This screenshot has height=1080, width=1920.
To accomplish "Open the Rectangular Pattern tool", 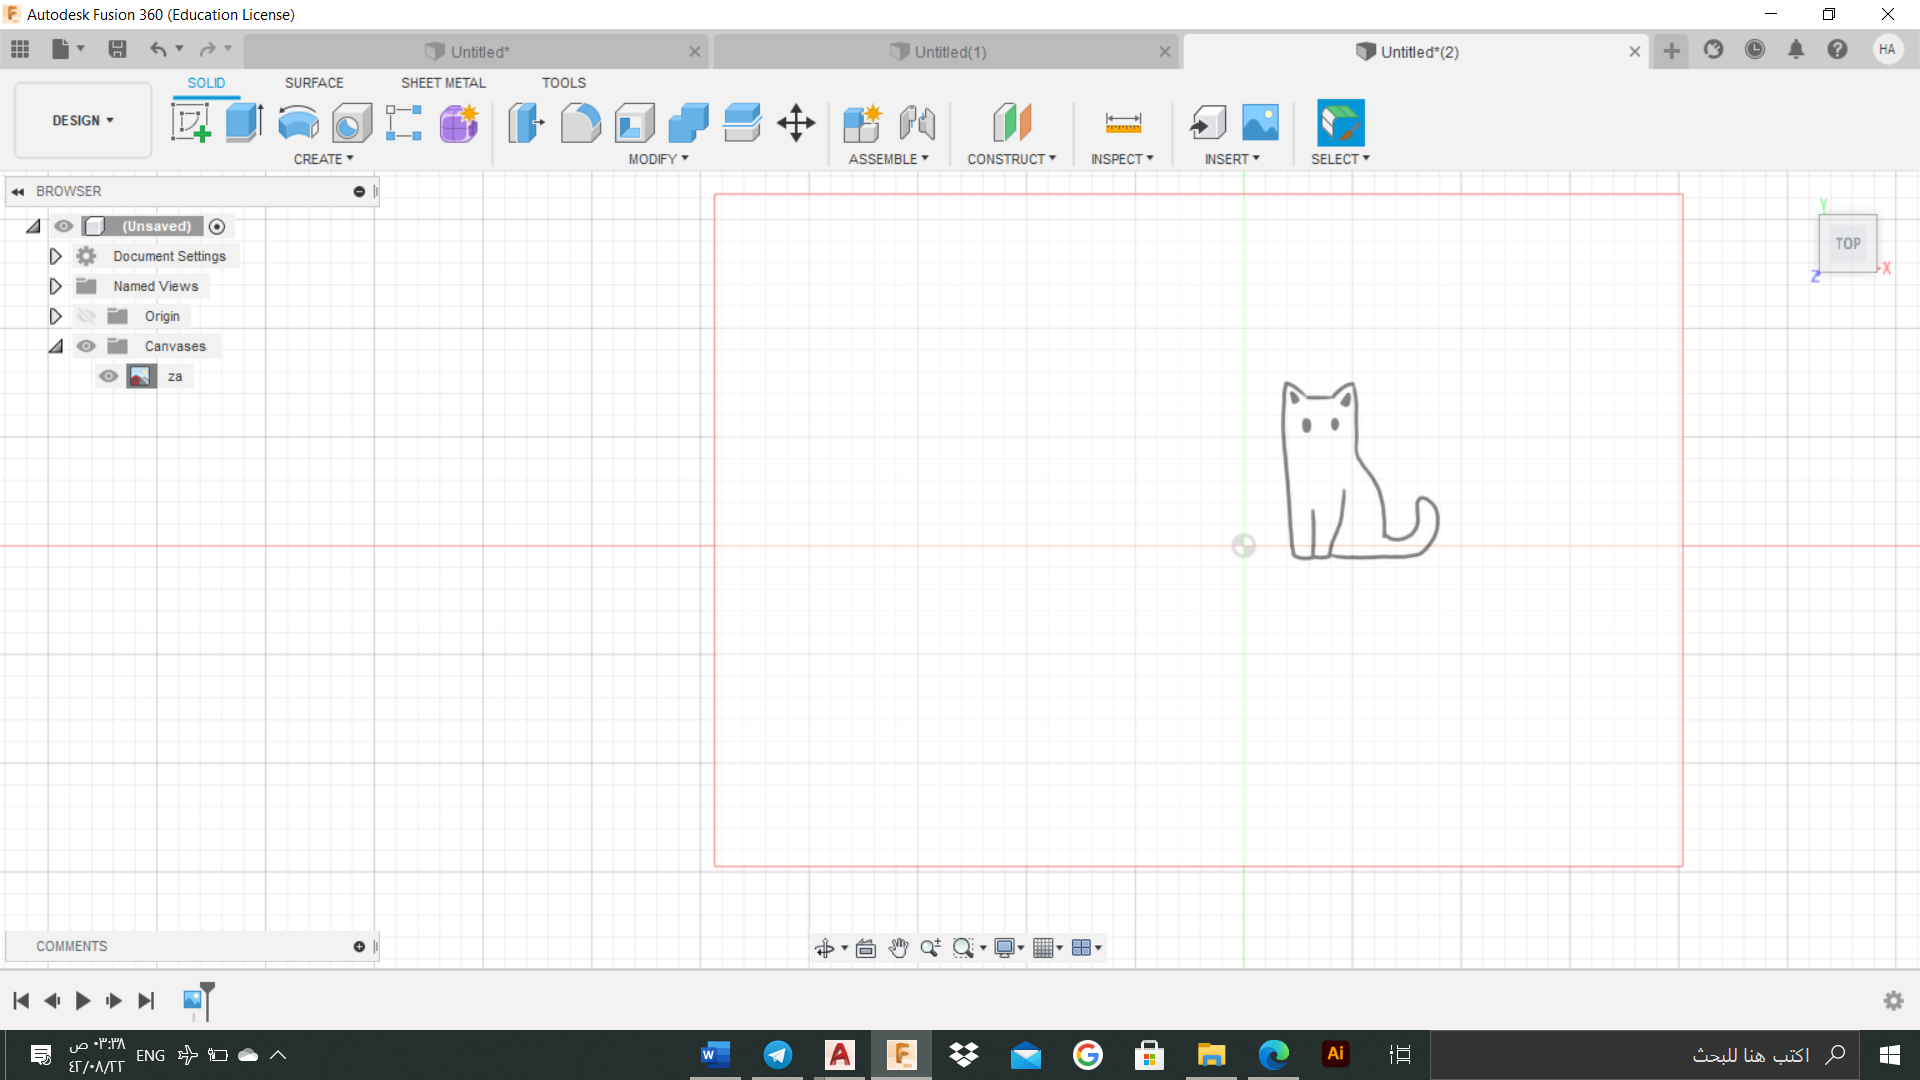I will pos(404,123).
